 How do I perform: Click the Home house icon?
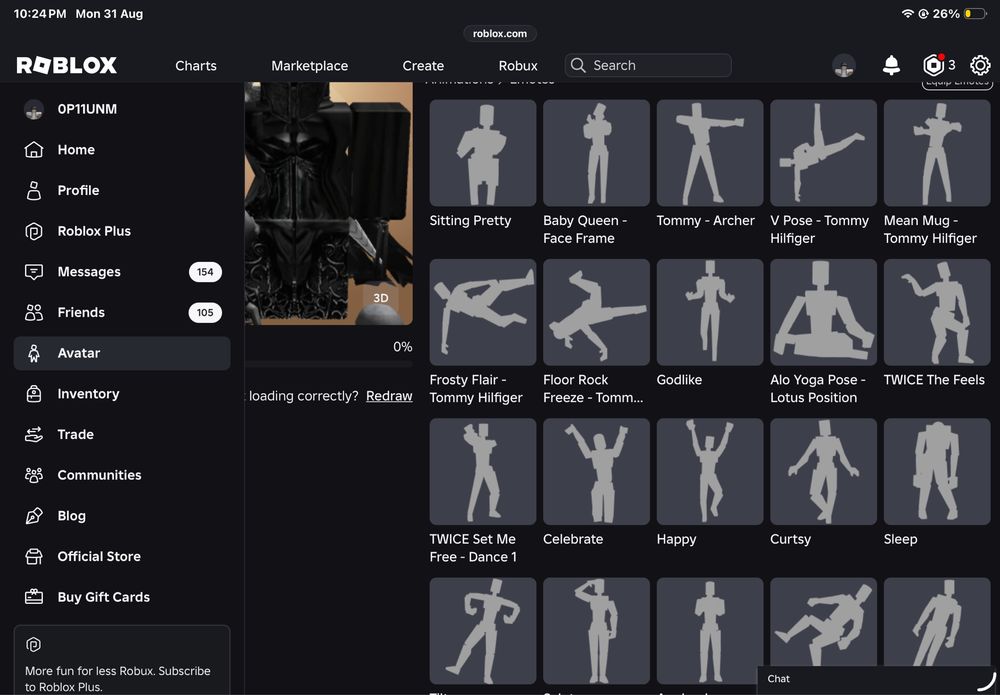pyautogui.click(x=34, y=150)
